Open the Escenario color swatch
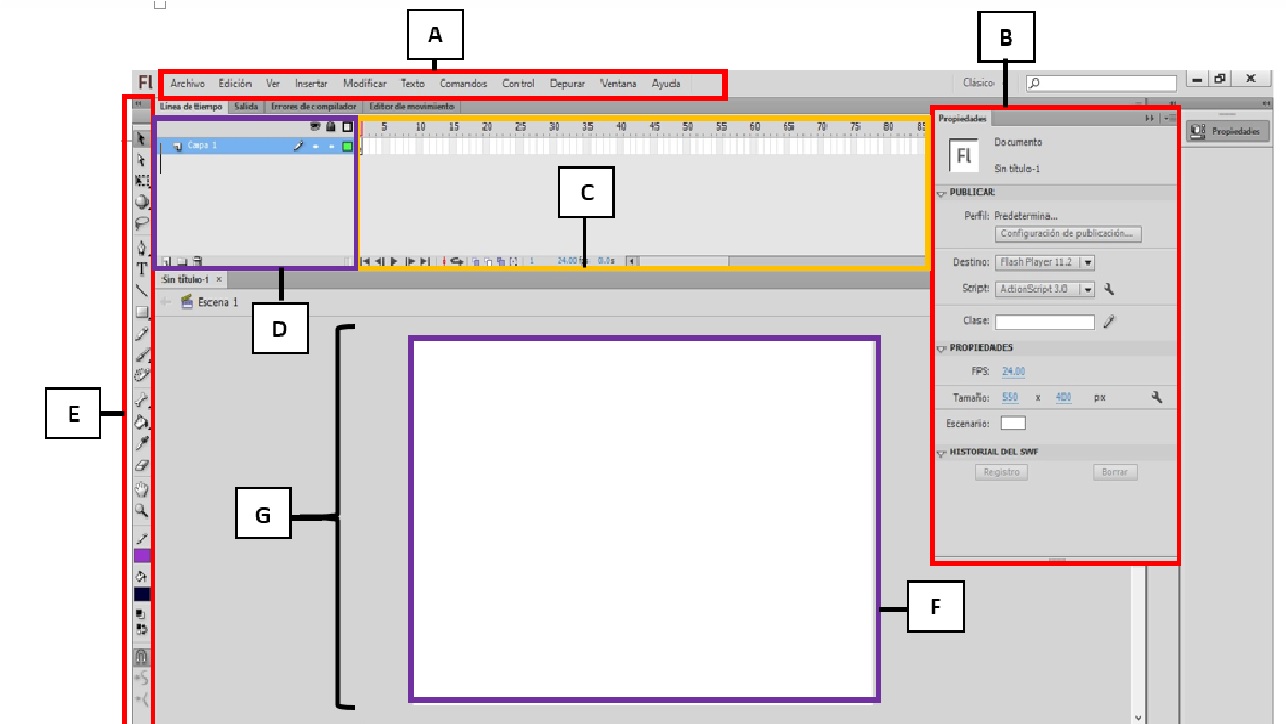Screen dimensions: 1286x724 tap(1013, 422)
